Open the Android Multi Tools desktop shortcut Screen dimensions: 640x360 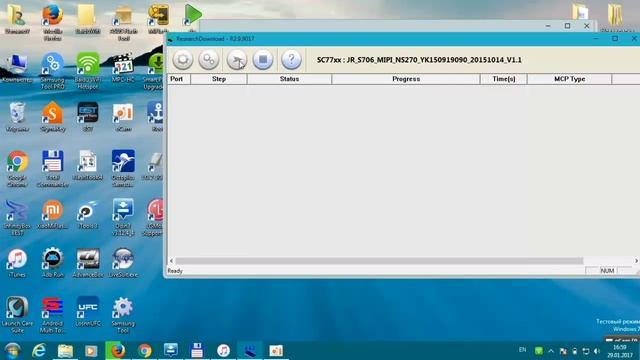53,315
